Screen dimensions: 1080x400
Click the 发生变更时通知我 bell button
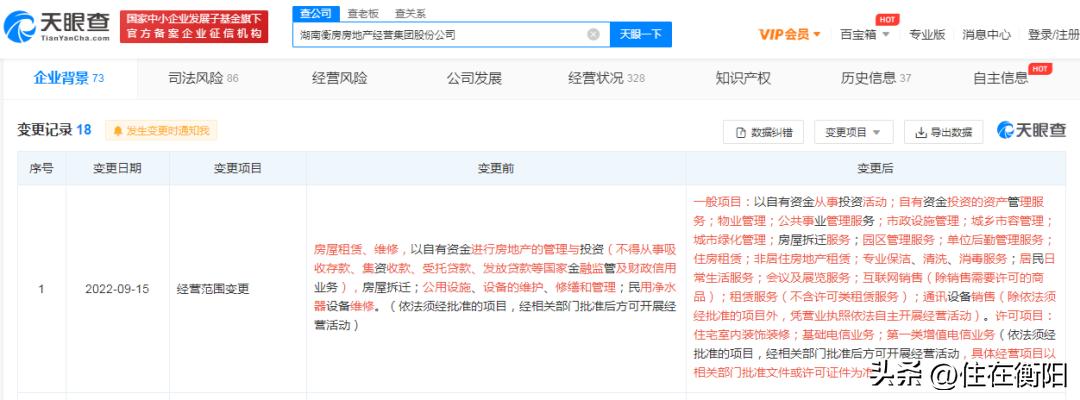pyautogui.click(x=161, y=130)
